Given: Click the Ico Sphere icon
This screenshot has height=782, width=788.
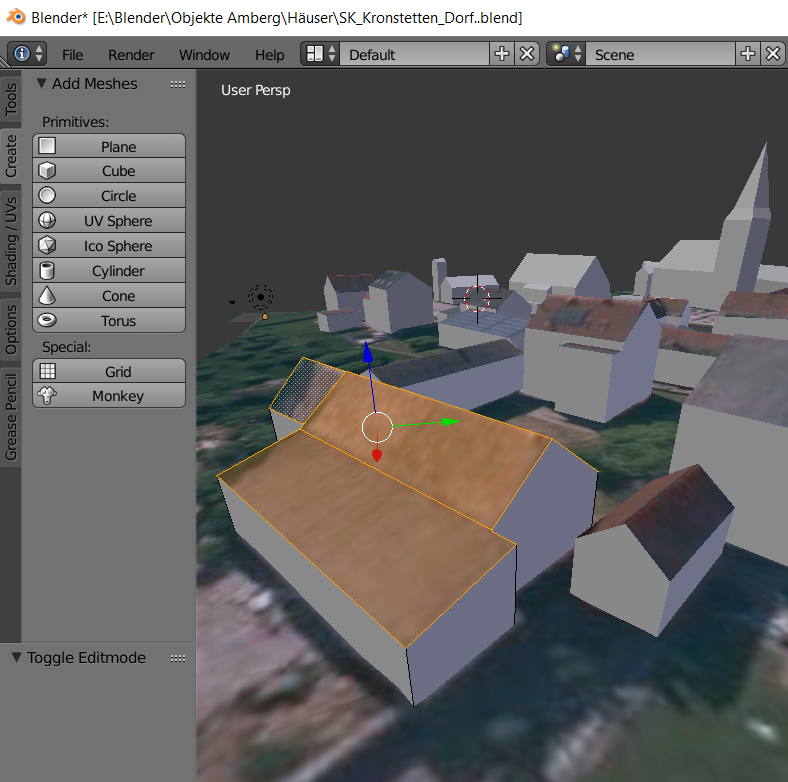Looking at the screenshot, I should tap(47, 246).
